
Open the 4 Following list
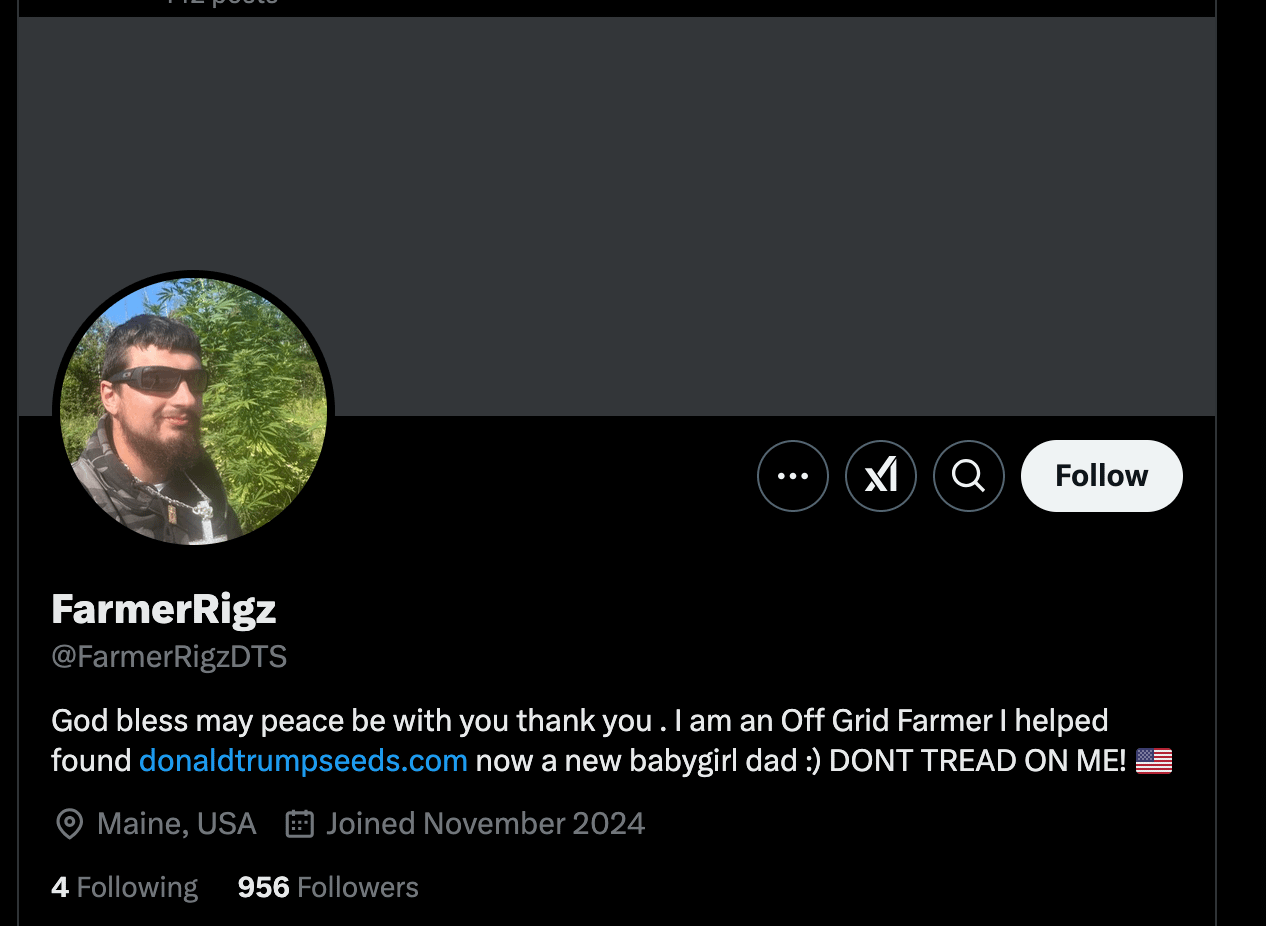coord(125,887)
